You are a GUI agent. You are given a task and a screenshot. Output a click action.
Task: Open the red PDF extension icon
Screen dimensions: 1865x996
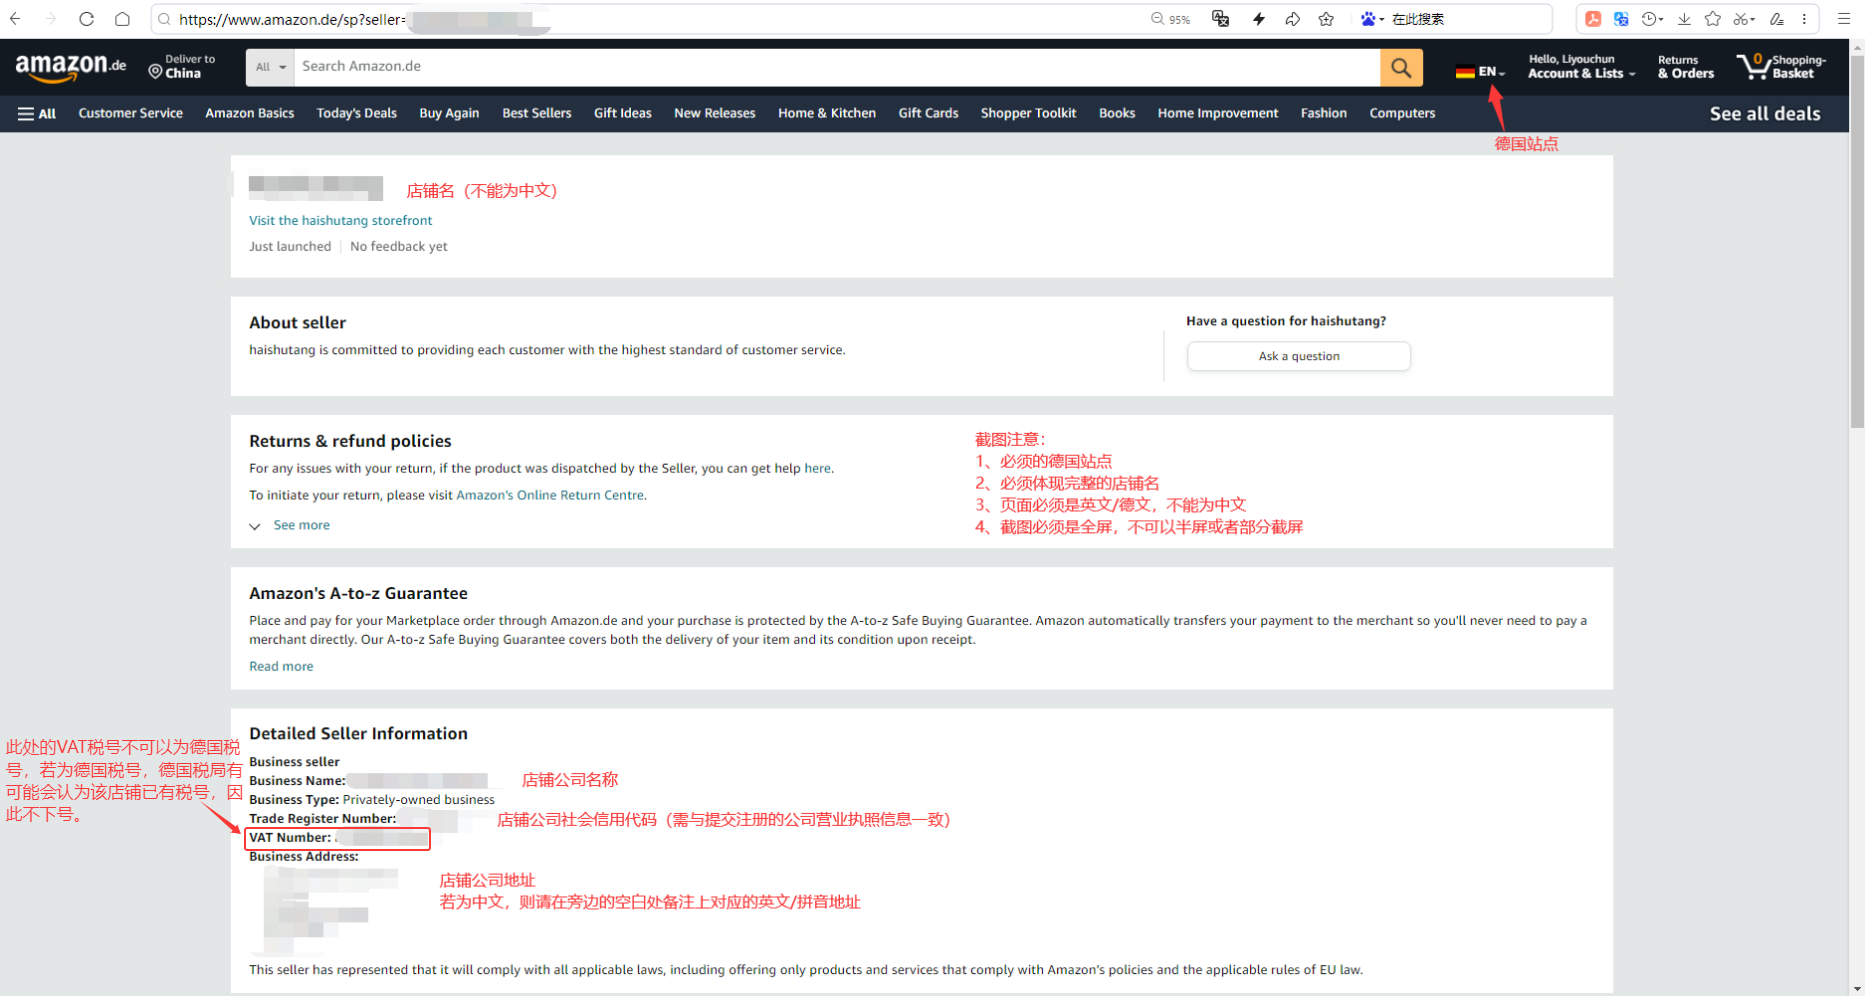click(1593, 19)
